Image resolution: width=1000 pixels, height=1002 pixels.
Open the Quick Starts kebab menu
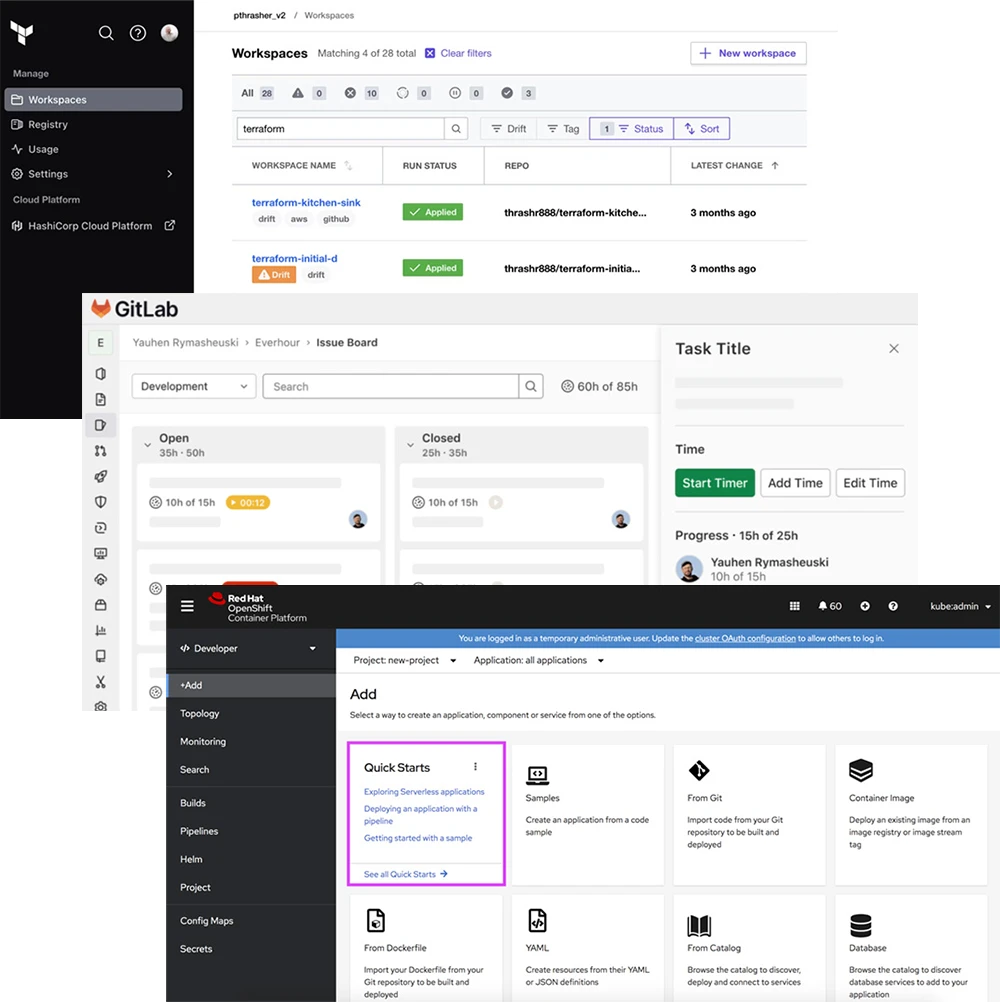point(475,767)
